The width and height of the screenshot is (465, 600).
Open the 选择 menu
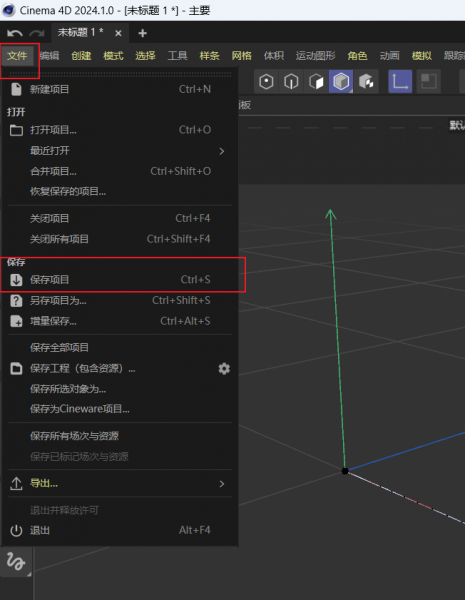click(x=145, y=56)
